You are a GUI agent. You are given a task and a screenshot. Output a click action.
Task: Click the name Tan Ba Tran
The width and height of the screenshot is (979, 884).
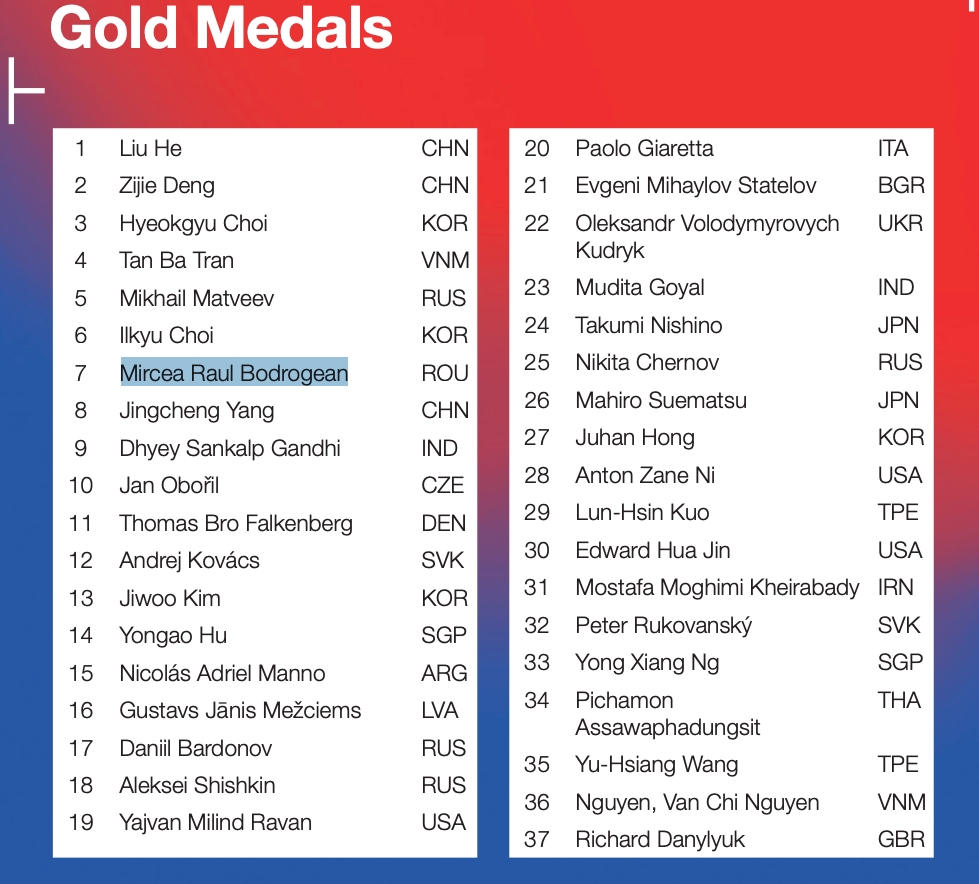(x=176, y=260)
